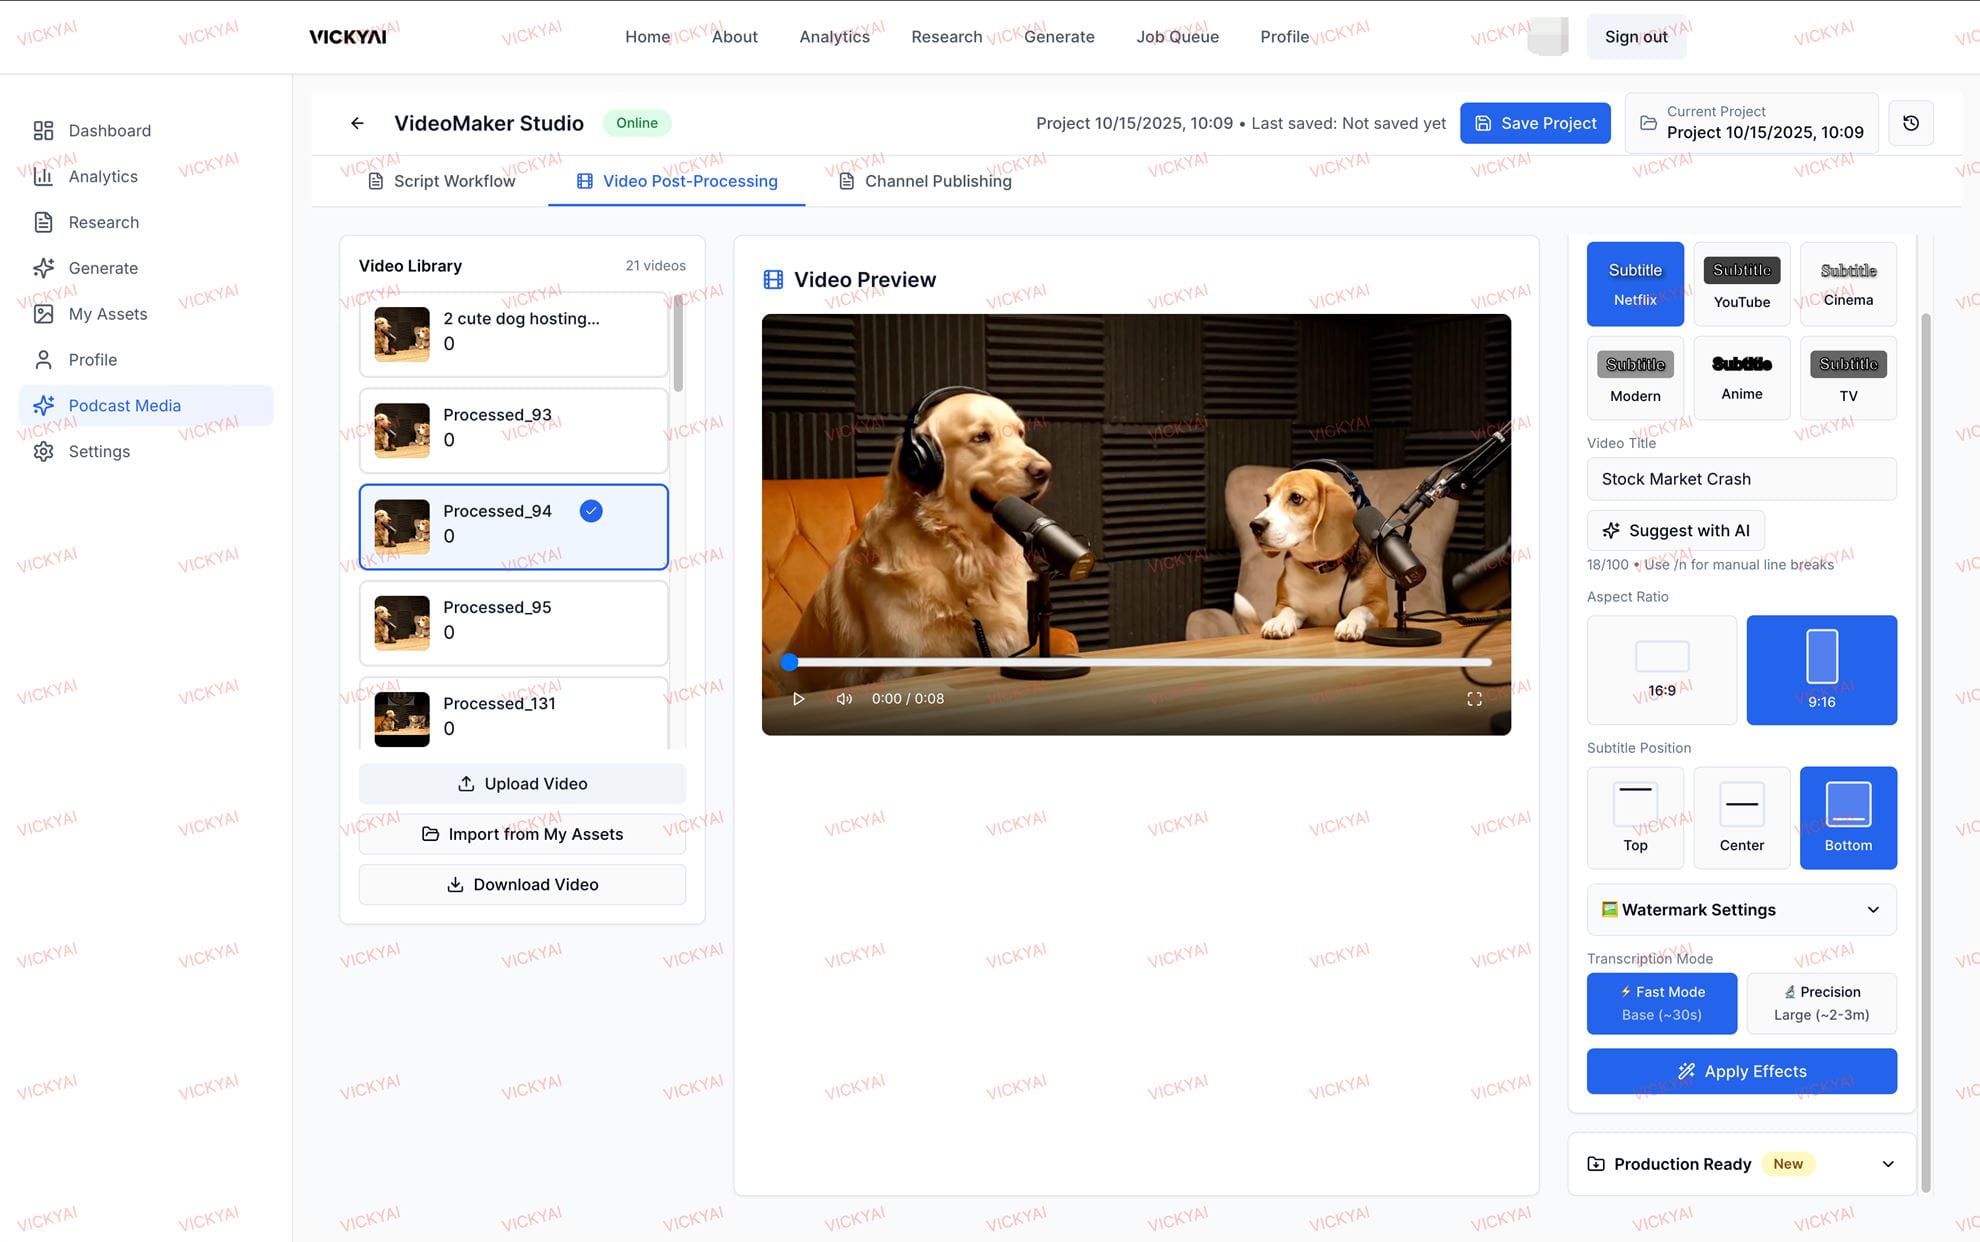Enter fullscreen with the expand icon

click(1474, 699)
